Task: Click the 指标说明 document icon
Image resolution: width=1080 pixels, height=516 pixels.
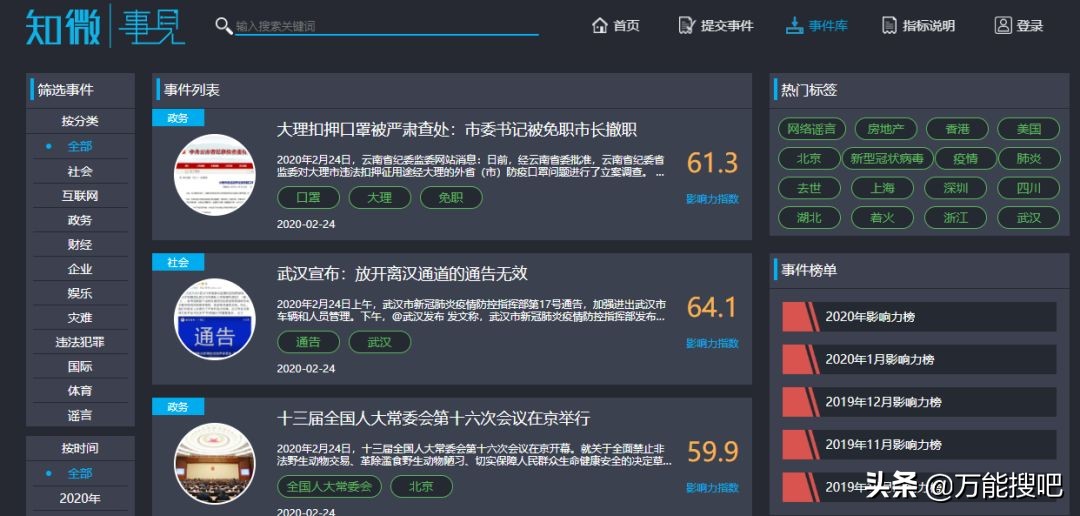Action: [x=890, y=25]
